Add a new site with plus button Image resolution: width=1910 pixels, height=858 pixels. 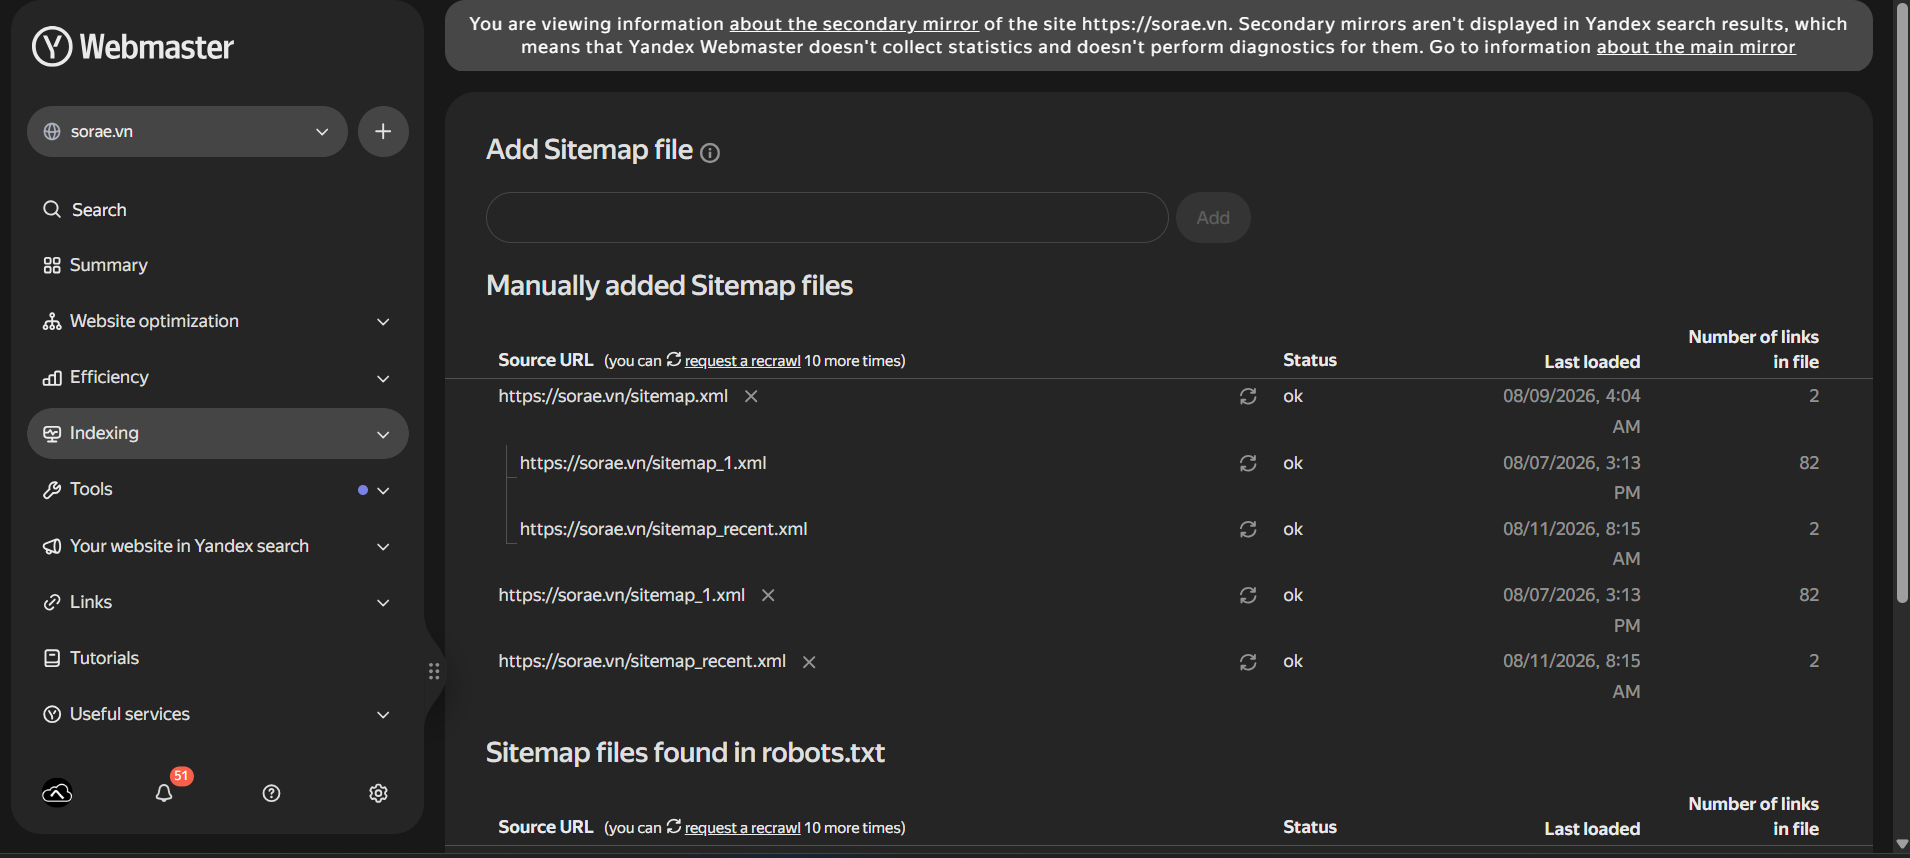(x=383, y=131)
